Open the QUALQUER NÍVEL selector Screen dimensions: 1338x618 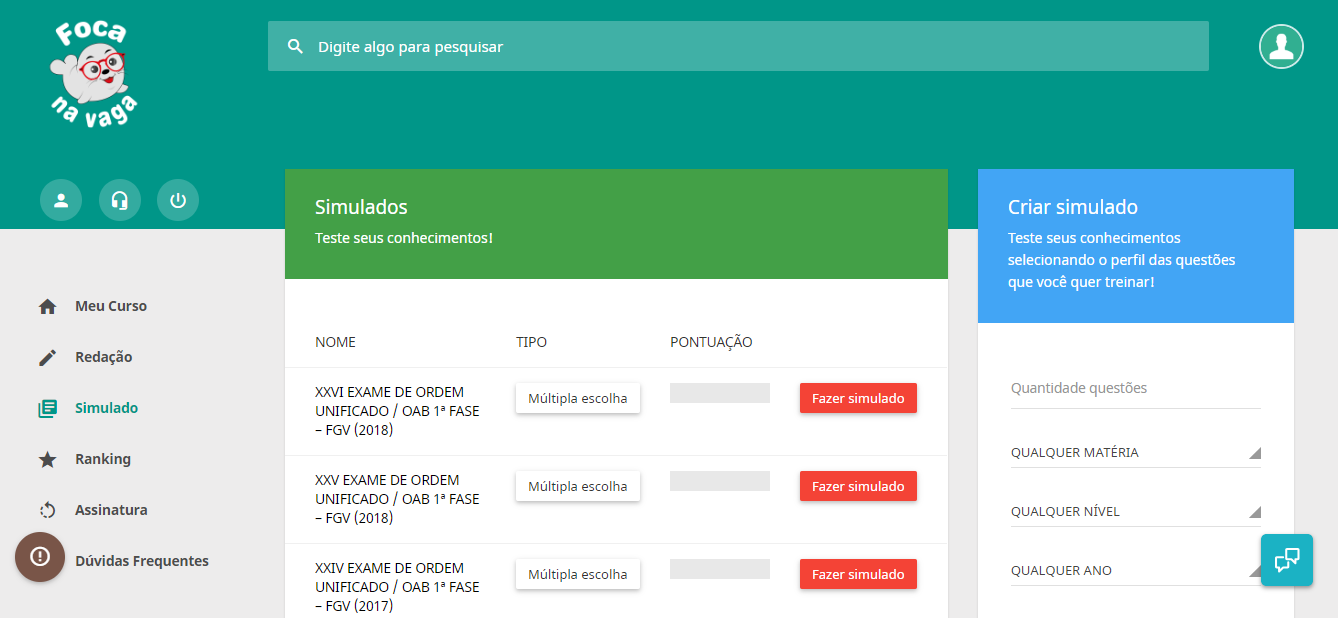[1135, 511]
